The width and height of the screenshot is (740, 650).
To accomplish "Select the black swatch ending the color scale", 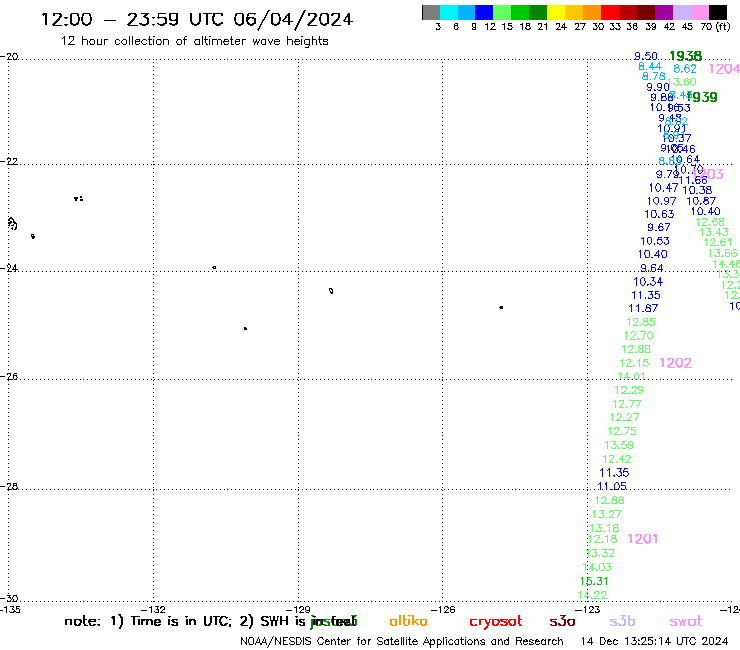I will click(x=718, y=12).
